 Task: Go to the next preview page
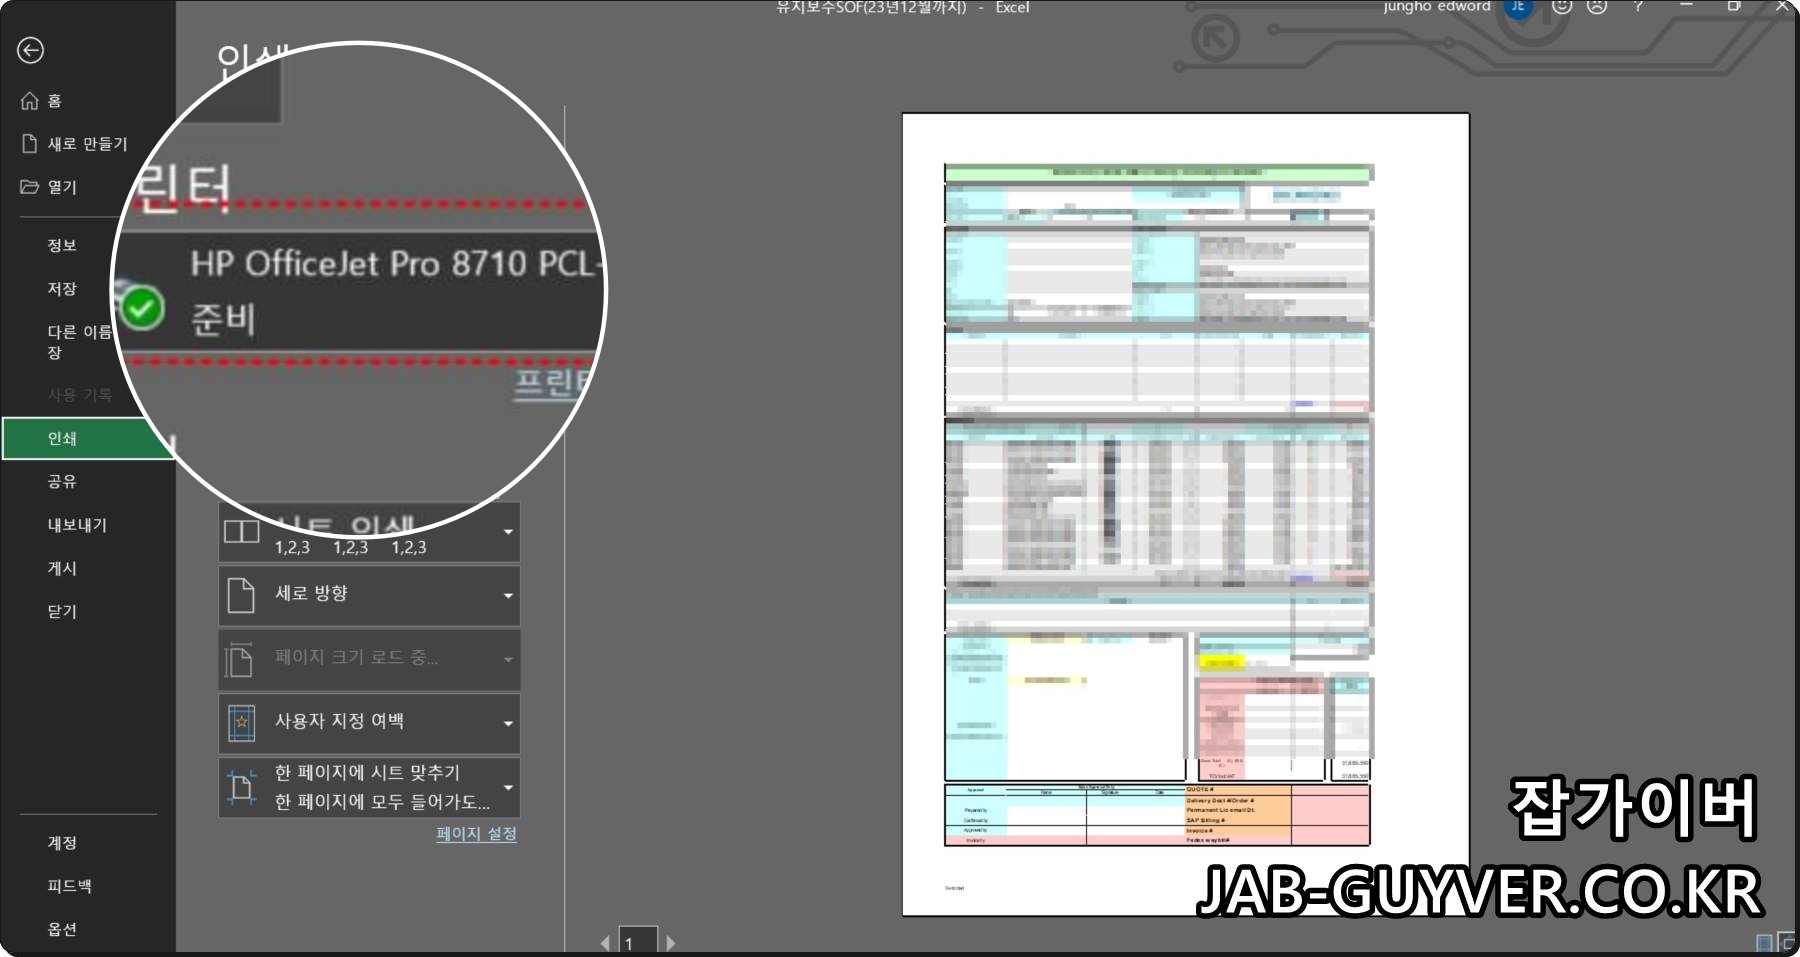tap(670, 942)
